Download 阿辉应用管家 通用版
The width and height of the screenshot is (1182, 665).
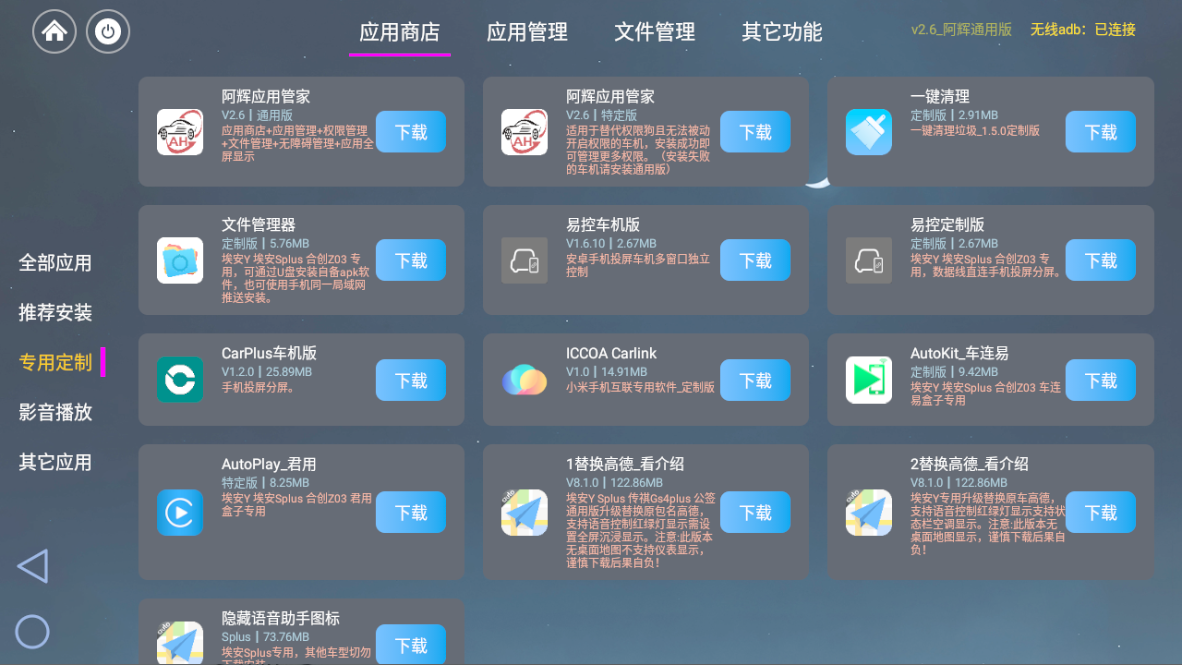[411, 132]
